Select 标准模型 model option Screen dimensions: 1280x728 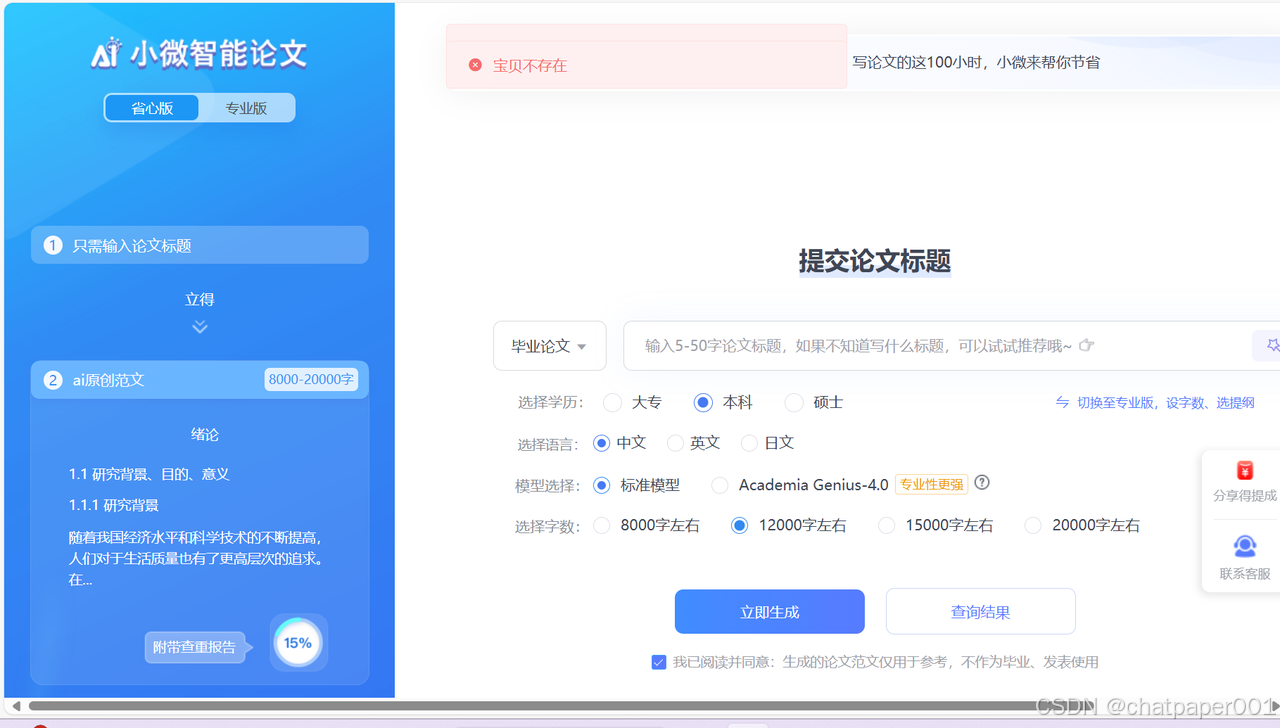[x=601, y=485]
